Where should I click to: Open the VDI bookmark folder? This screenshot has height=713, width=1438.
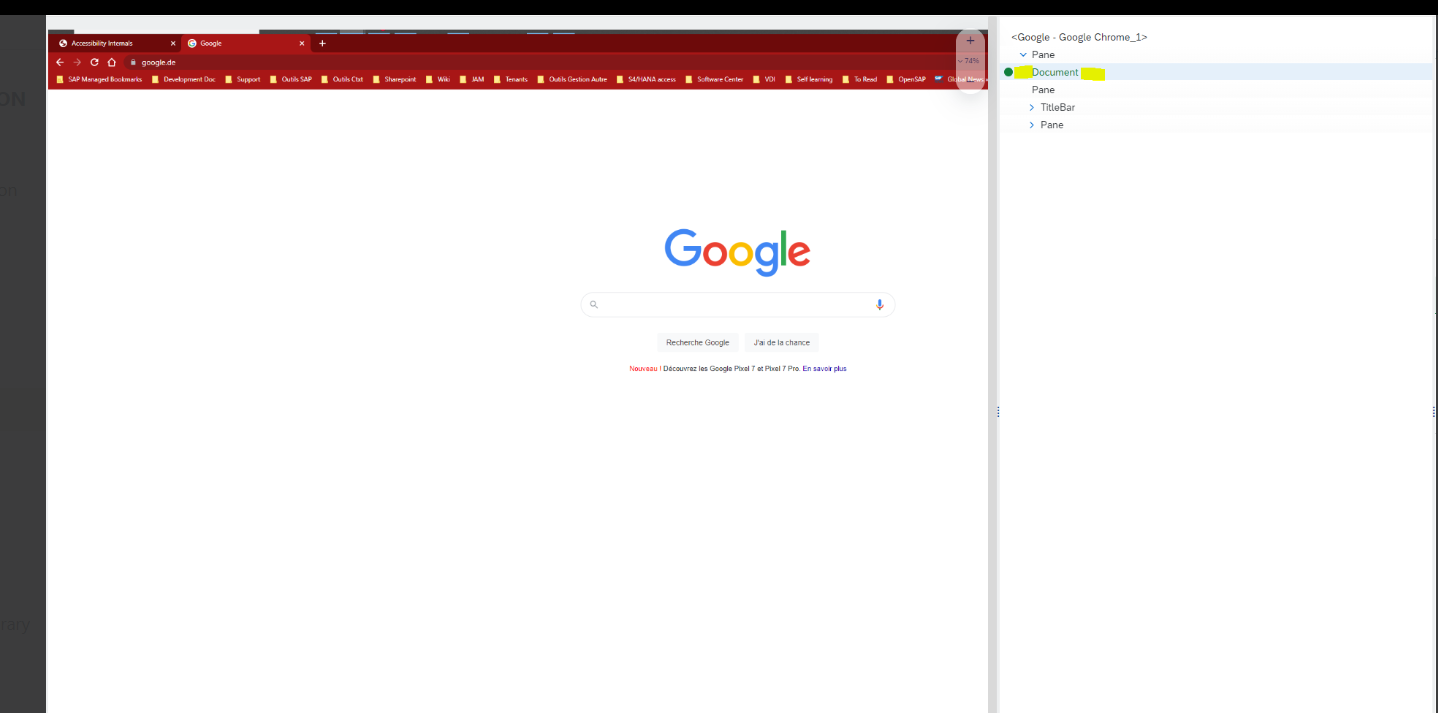[x=764, y=79]
